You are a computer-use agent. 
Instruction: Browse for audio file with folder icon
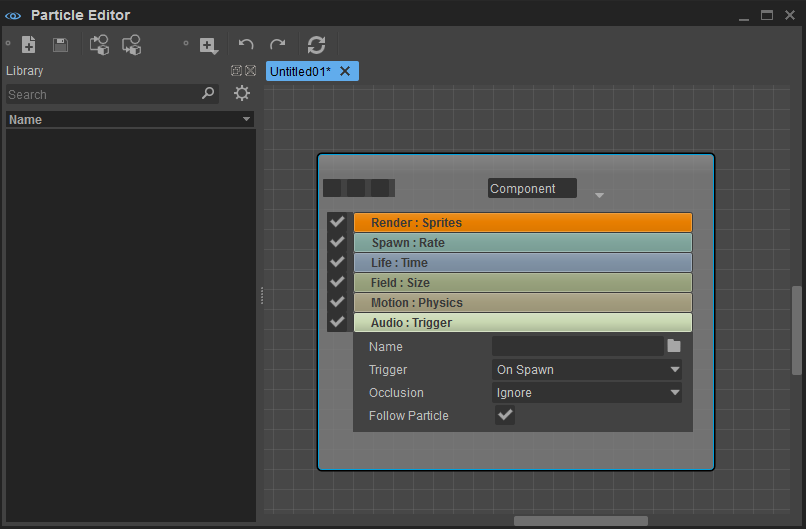click(x=674, y=346)
